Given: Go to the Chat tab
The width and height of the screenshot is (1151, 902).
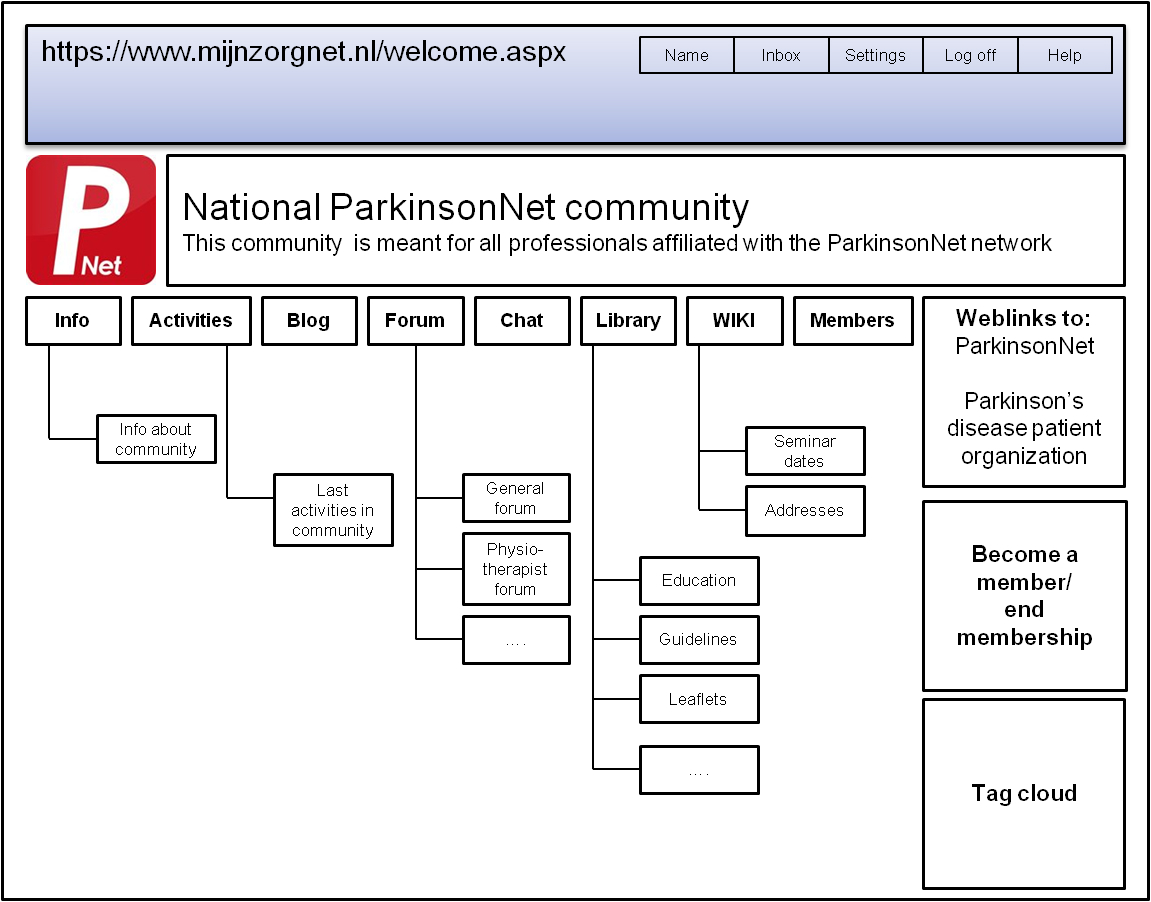Looking at the screenshot, I should point(521,321).
